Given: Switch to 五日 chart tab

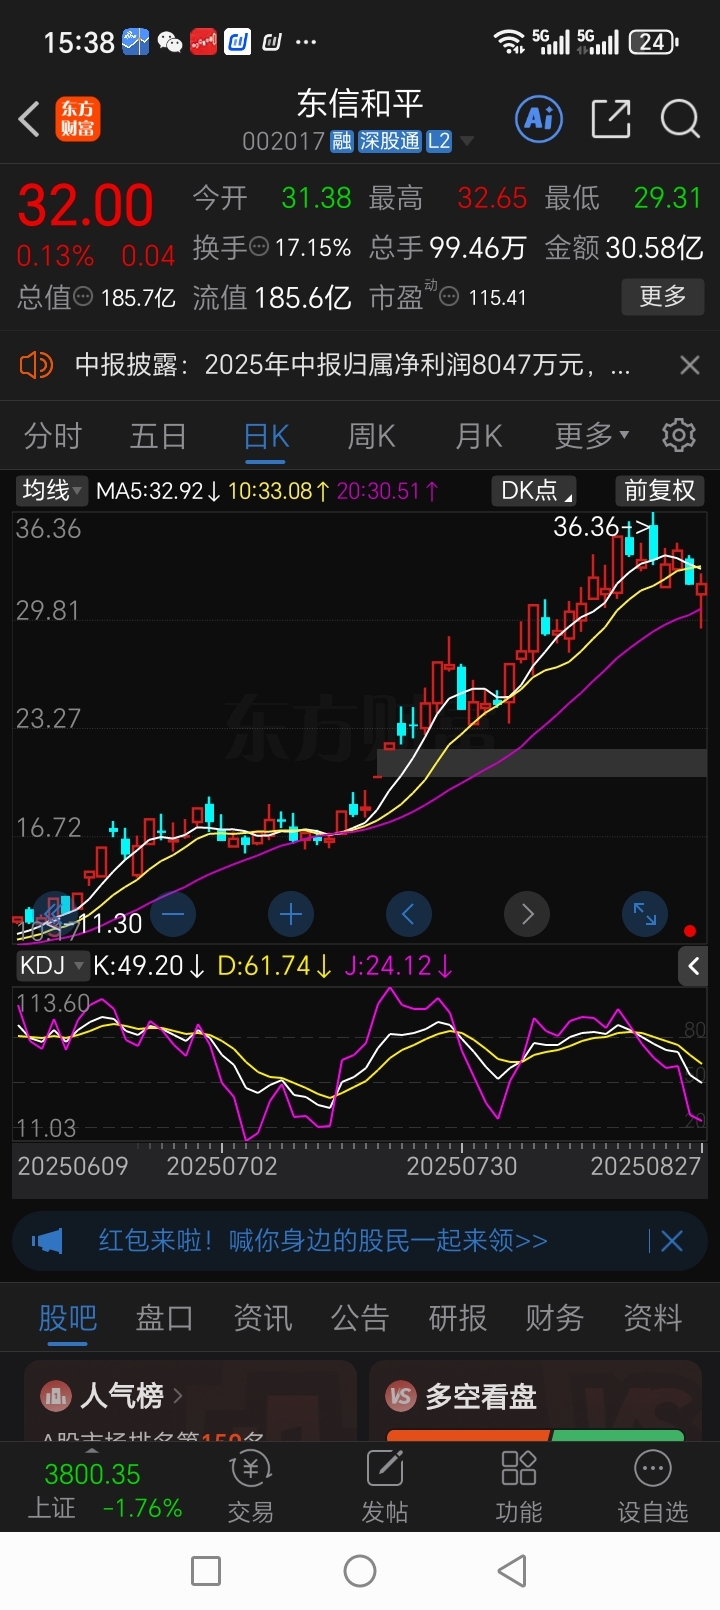Looking at the screenshot, I should [158, 436].
